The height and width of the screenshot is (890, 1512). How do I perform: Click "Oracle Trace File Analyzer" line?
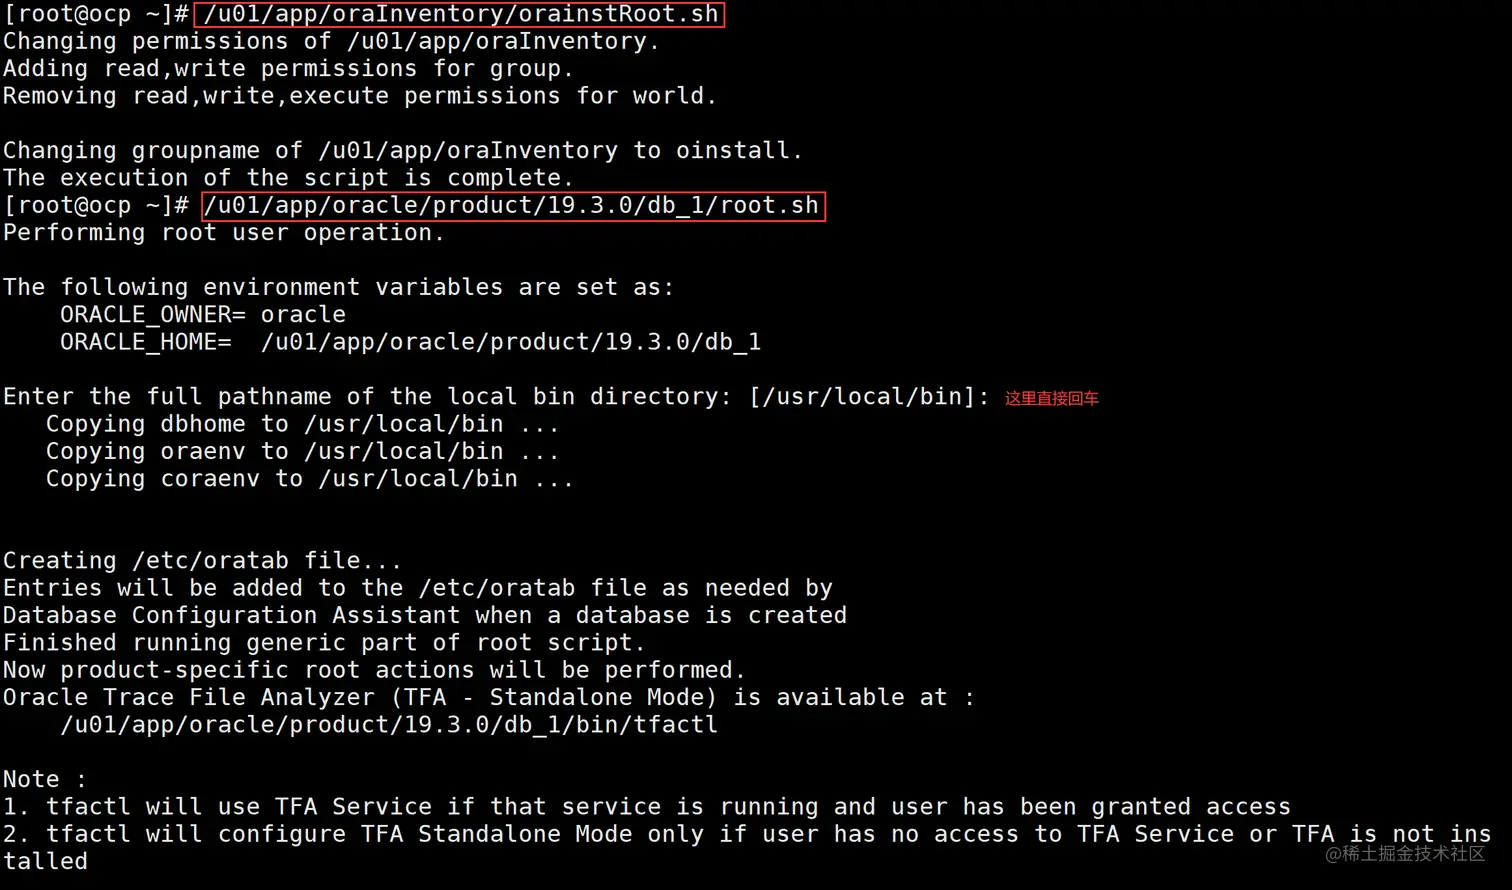pyautogui.click(x=488, y=698)
